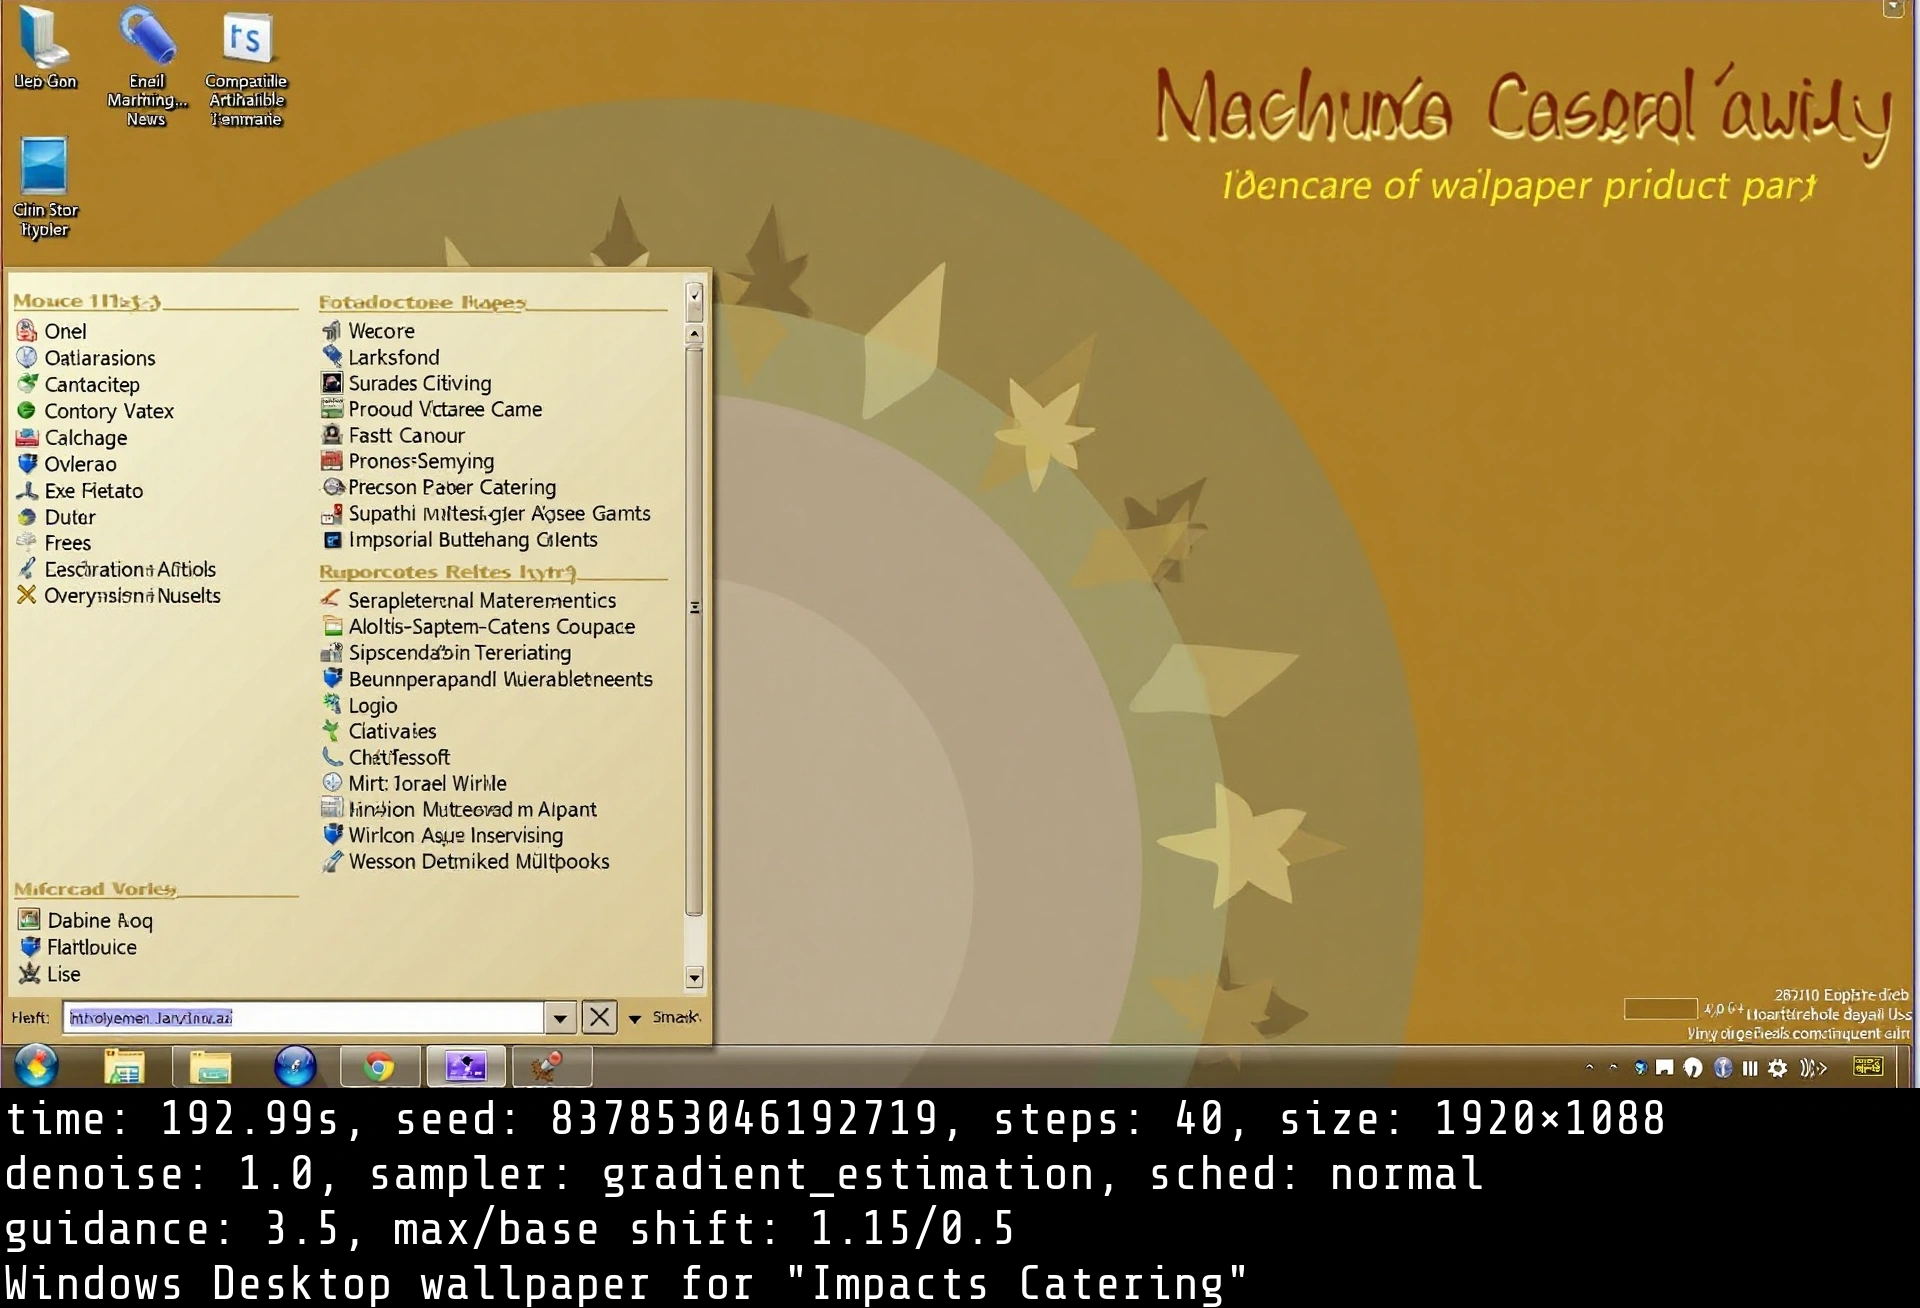Viewport: 1920px width, 1308px height.
Task: Select Precson Paber Catering entry
Action: click(x=452, y=487)
